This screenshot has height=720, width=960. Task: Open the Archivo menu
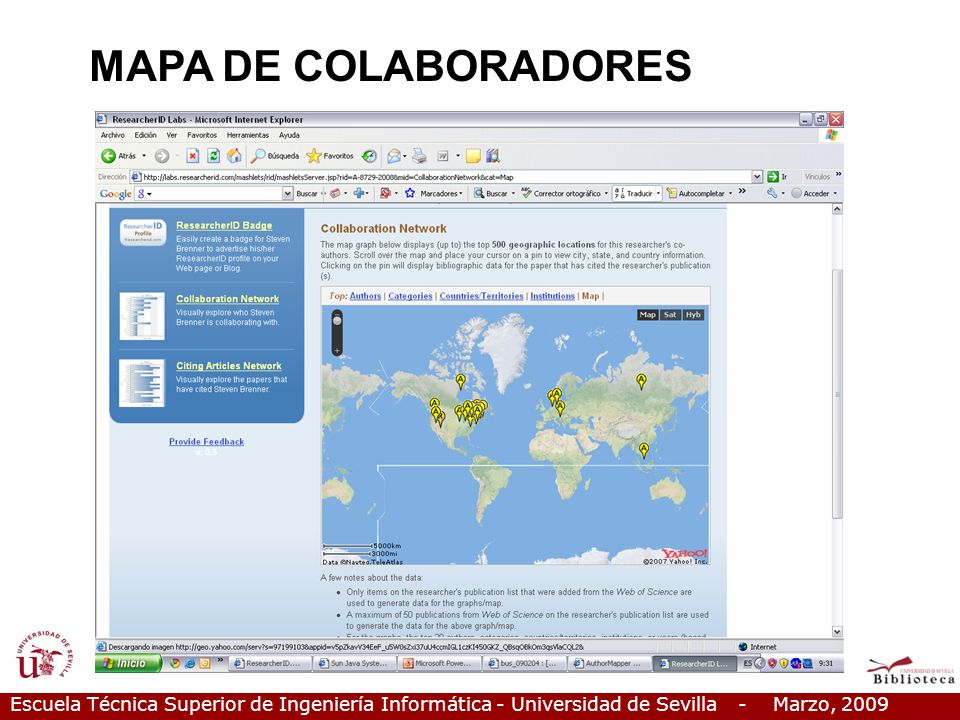pos(113,135)
